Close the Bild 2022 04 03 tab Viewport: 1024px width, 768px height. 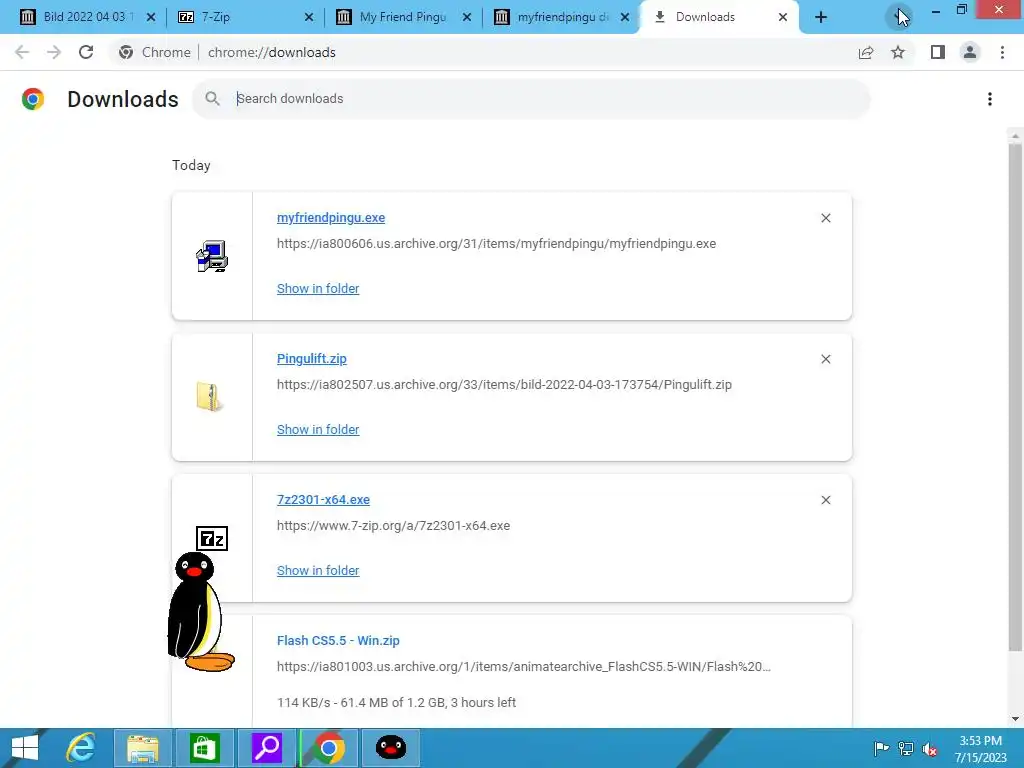tap(151, 18)
